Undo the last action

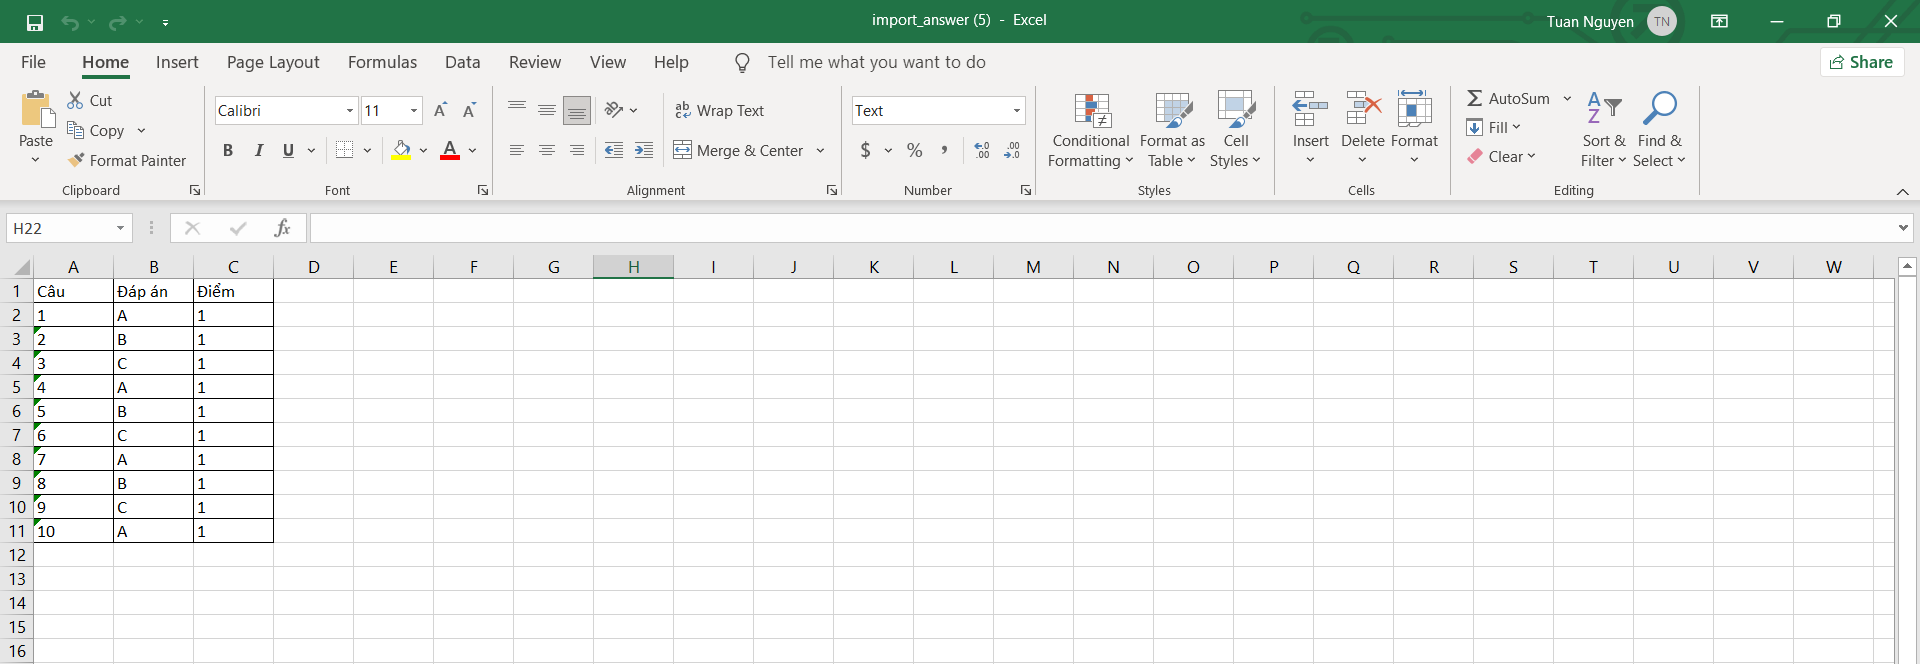pyautogui.click(x=69, y=22)
